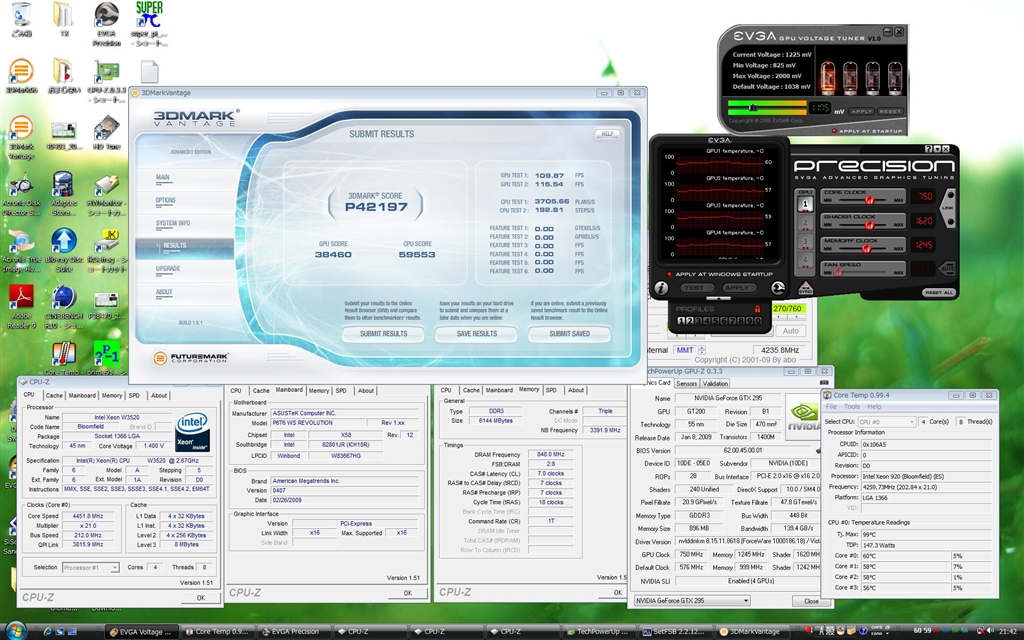
Task: Open the Precision title bar dropdown arrow
Action: 937,149
